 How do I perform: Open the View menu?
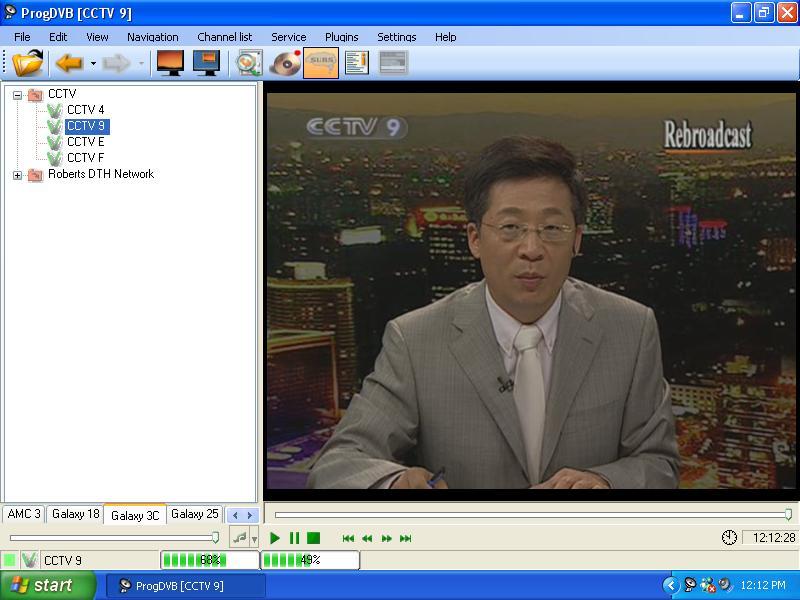pos(97,37)
